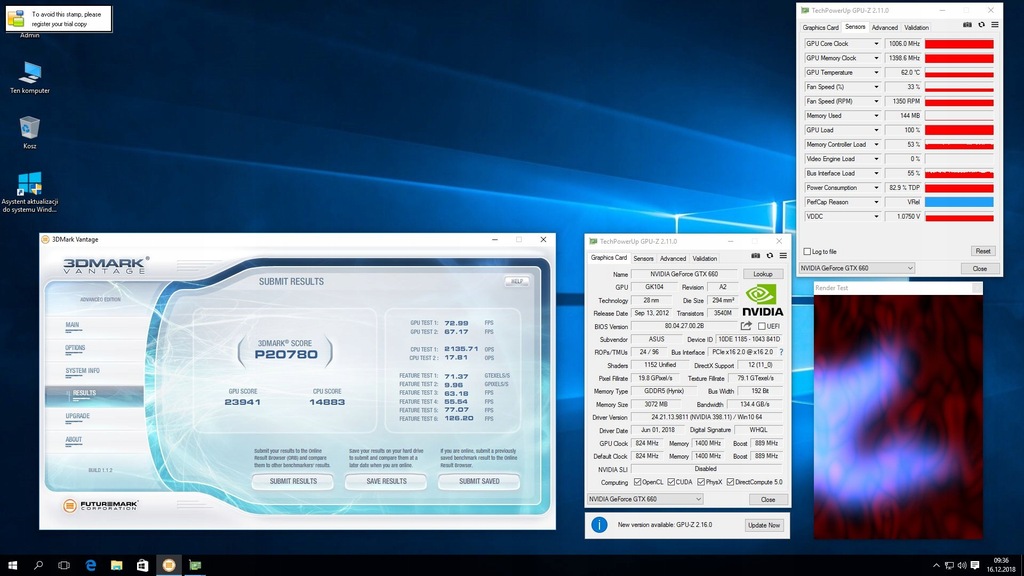Select Asystent aktualizacji Windows desktop icon
The height and width of the screenshot is (576, 1024).
coord(29,192)
